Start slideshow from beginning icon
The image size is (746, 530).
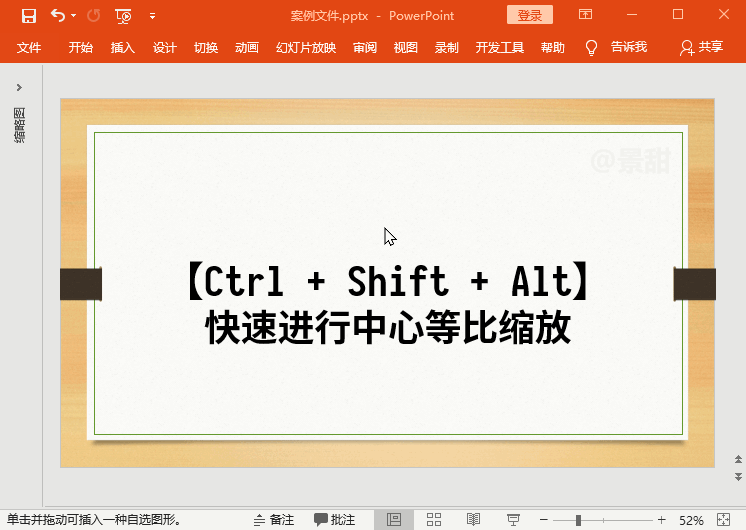(123, 16)
